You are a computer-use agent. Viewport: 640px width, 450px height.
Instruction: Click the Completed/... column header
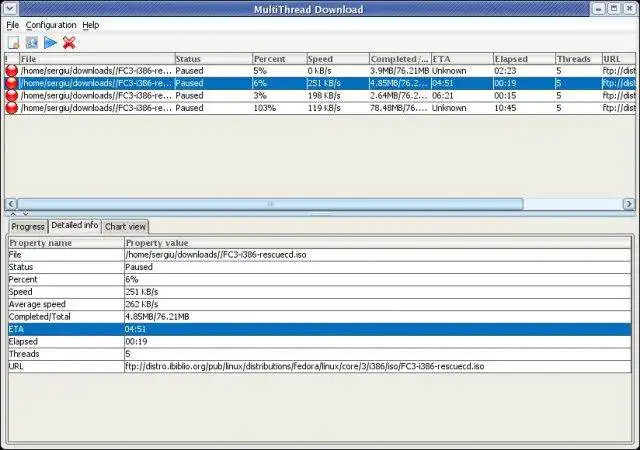pyautogui.click(x=400, y=59)
